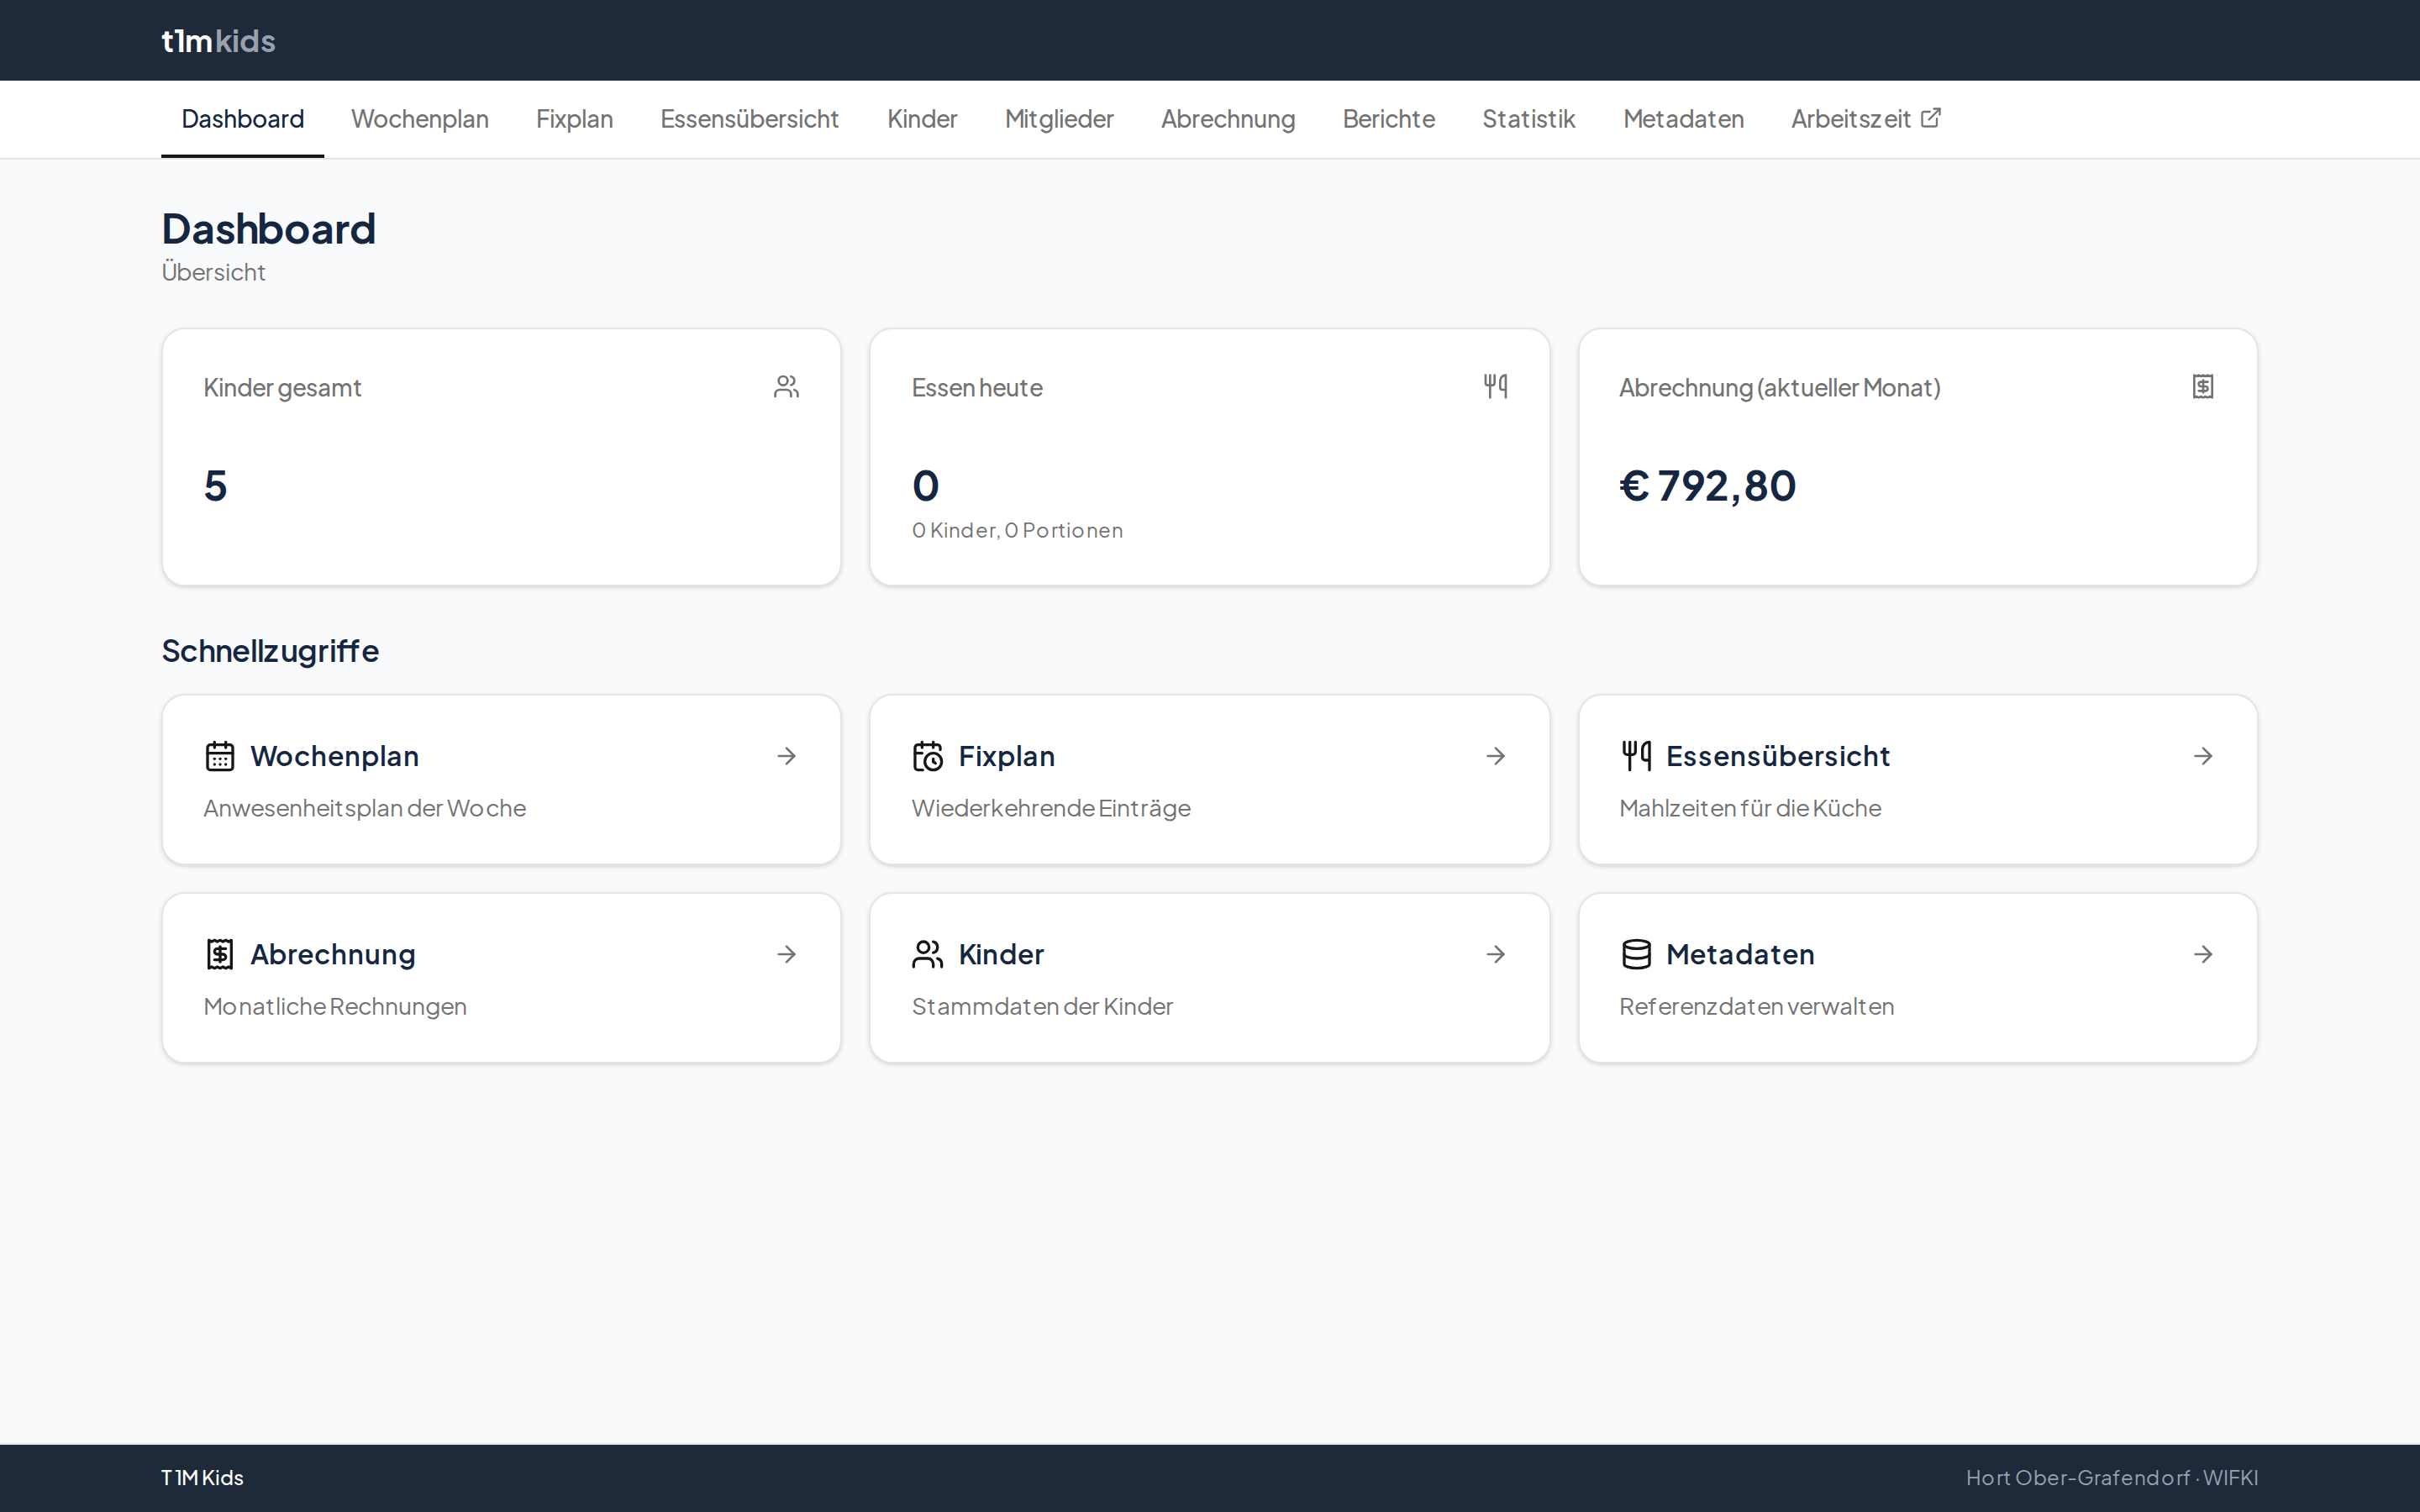Open the Metadaten quick access title
The image size is (2420, 1512).
[x=1740, y=954]
